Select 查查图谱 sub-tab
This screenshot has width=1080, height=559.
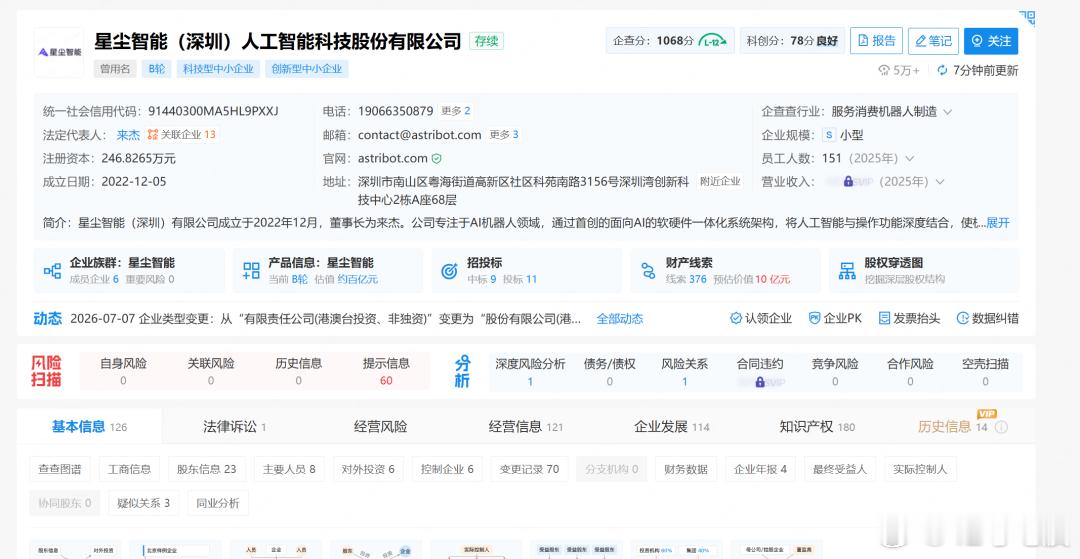coord(60,469)
